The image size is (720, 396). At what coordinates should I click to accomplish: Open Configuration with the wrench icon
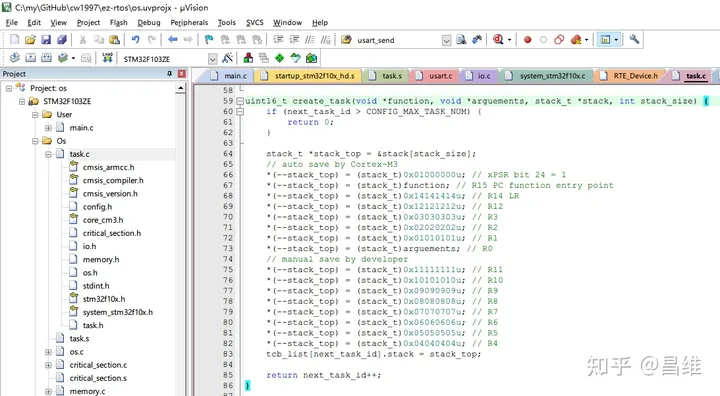tap(634, 40)
